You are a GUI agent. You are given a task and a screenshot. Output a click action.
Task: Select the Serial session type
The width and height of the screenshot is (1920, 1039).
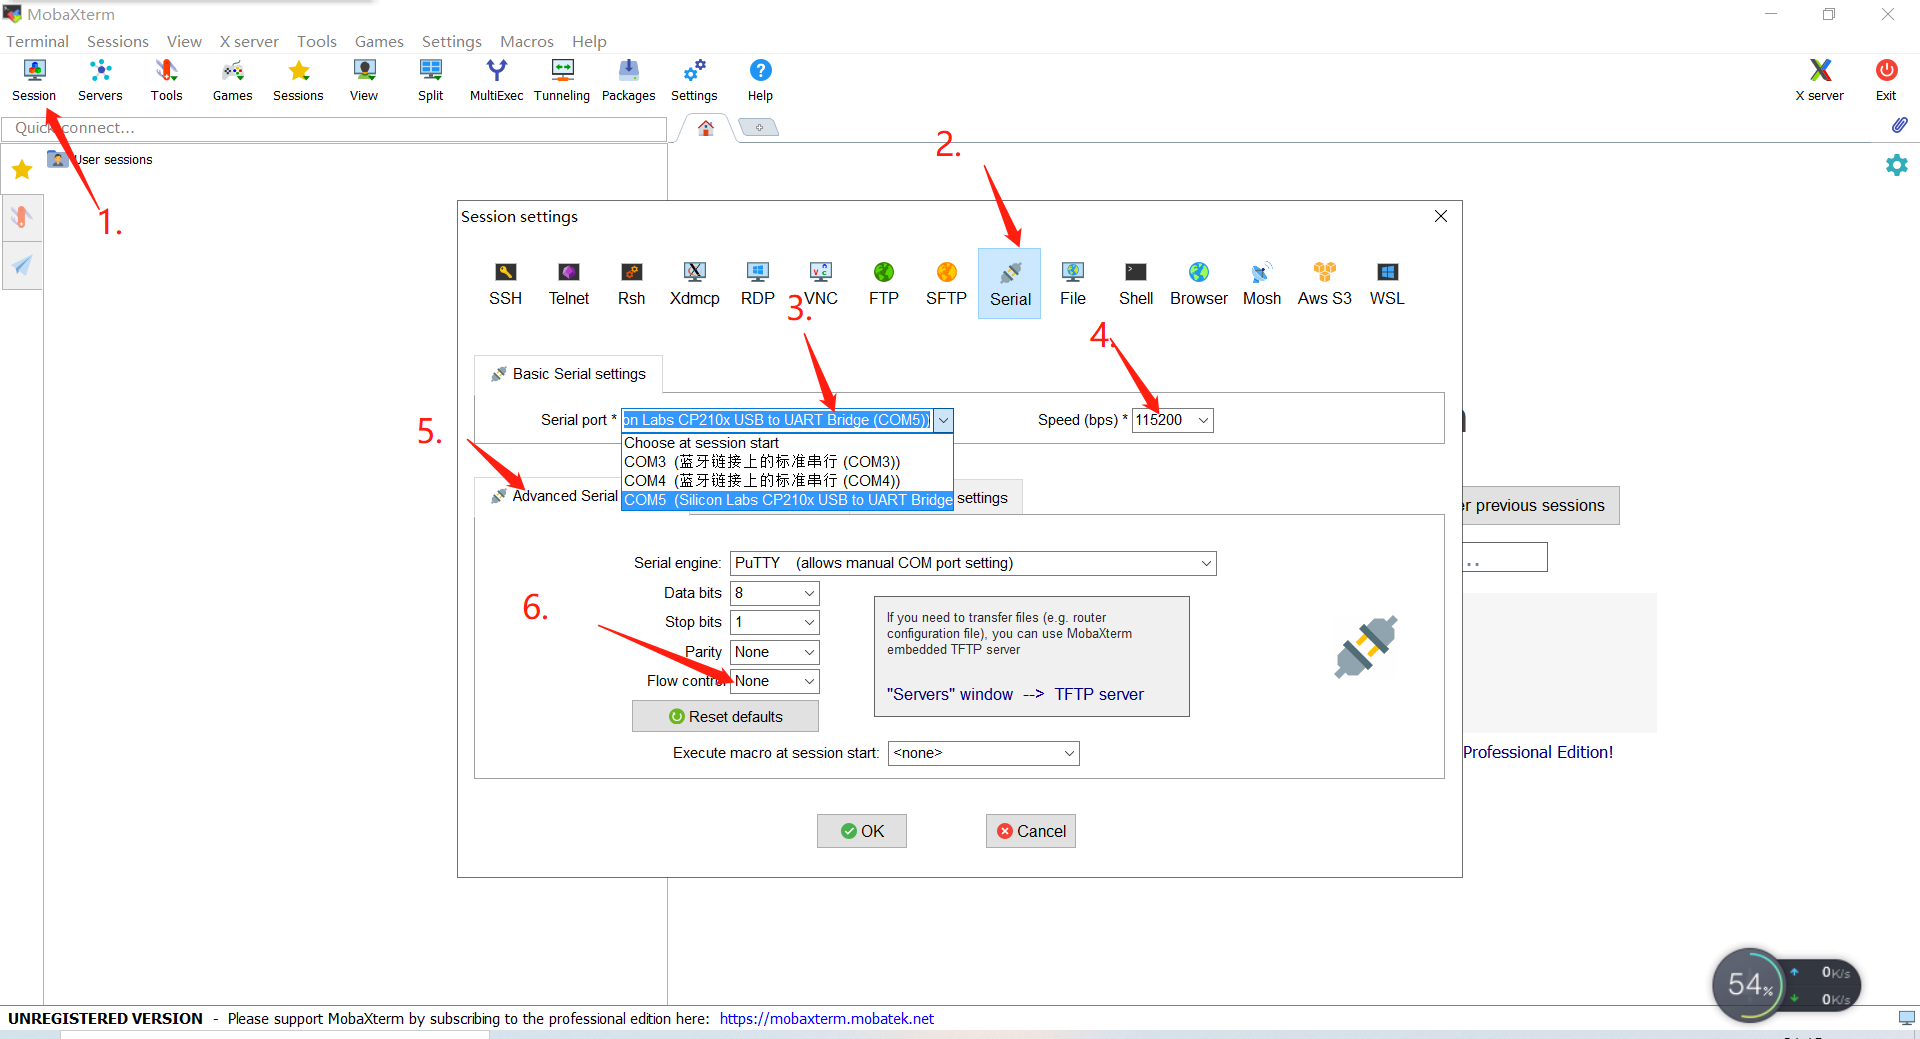point(1009,284)
